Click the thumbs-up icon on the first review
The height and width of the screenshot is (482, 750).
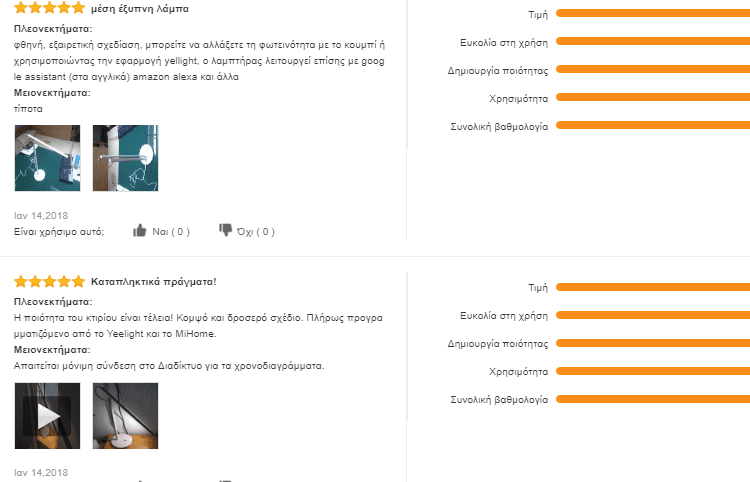coord(140,231)
